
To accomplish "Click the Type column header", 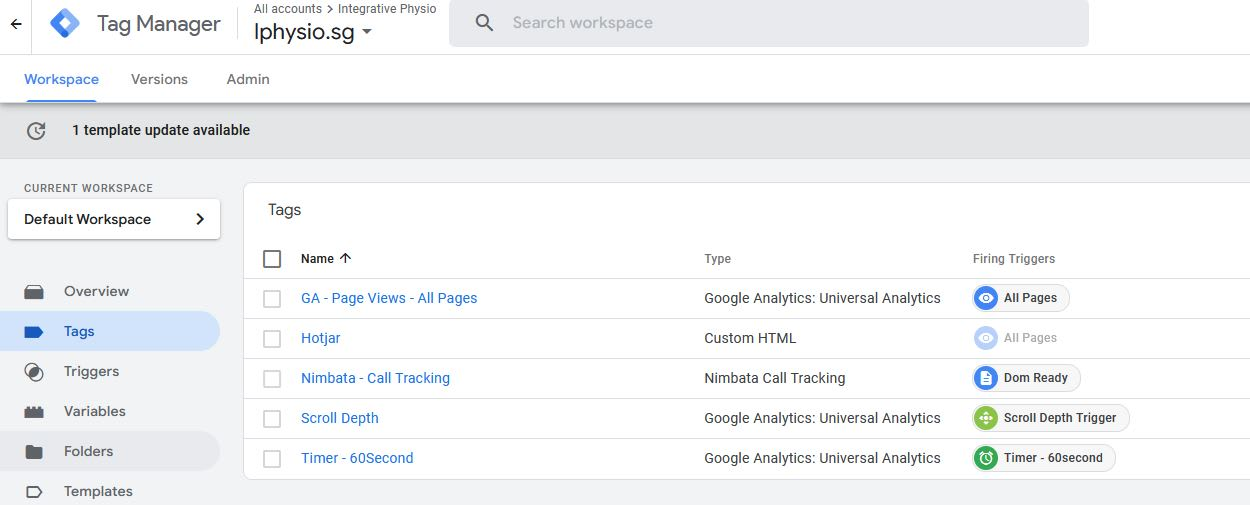I will pos(717,258).
